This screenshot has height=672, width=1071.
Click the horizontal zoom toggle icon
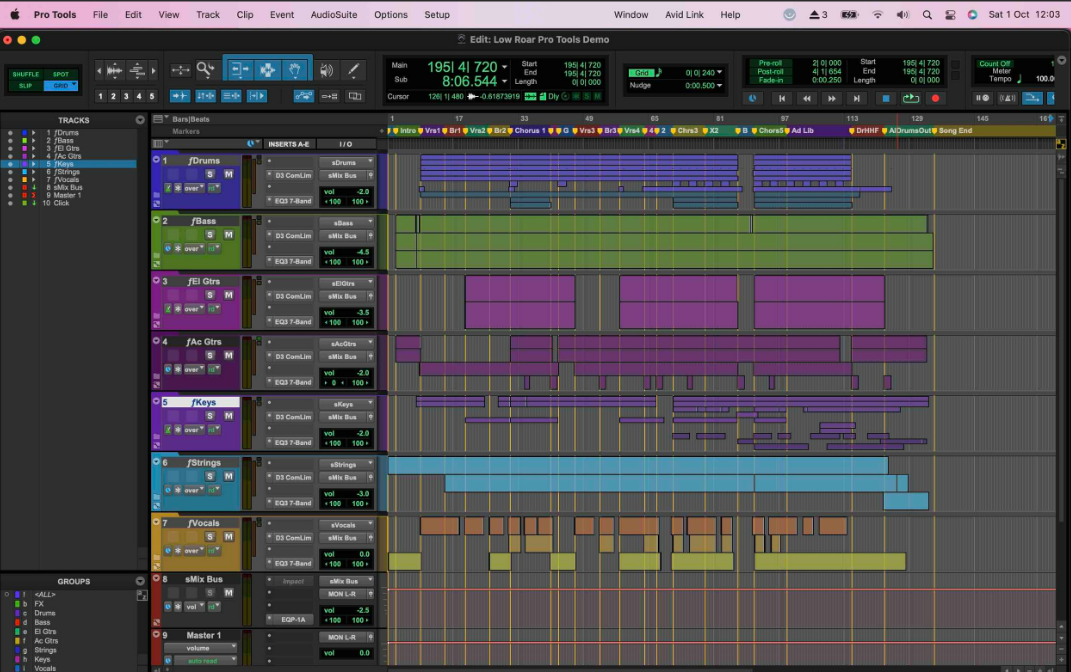(x=180, y=70)
